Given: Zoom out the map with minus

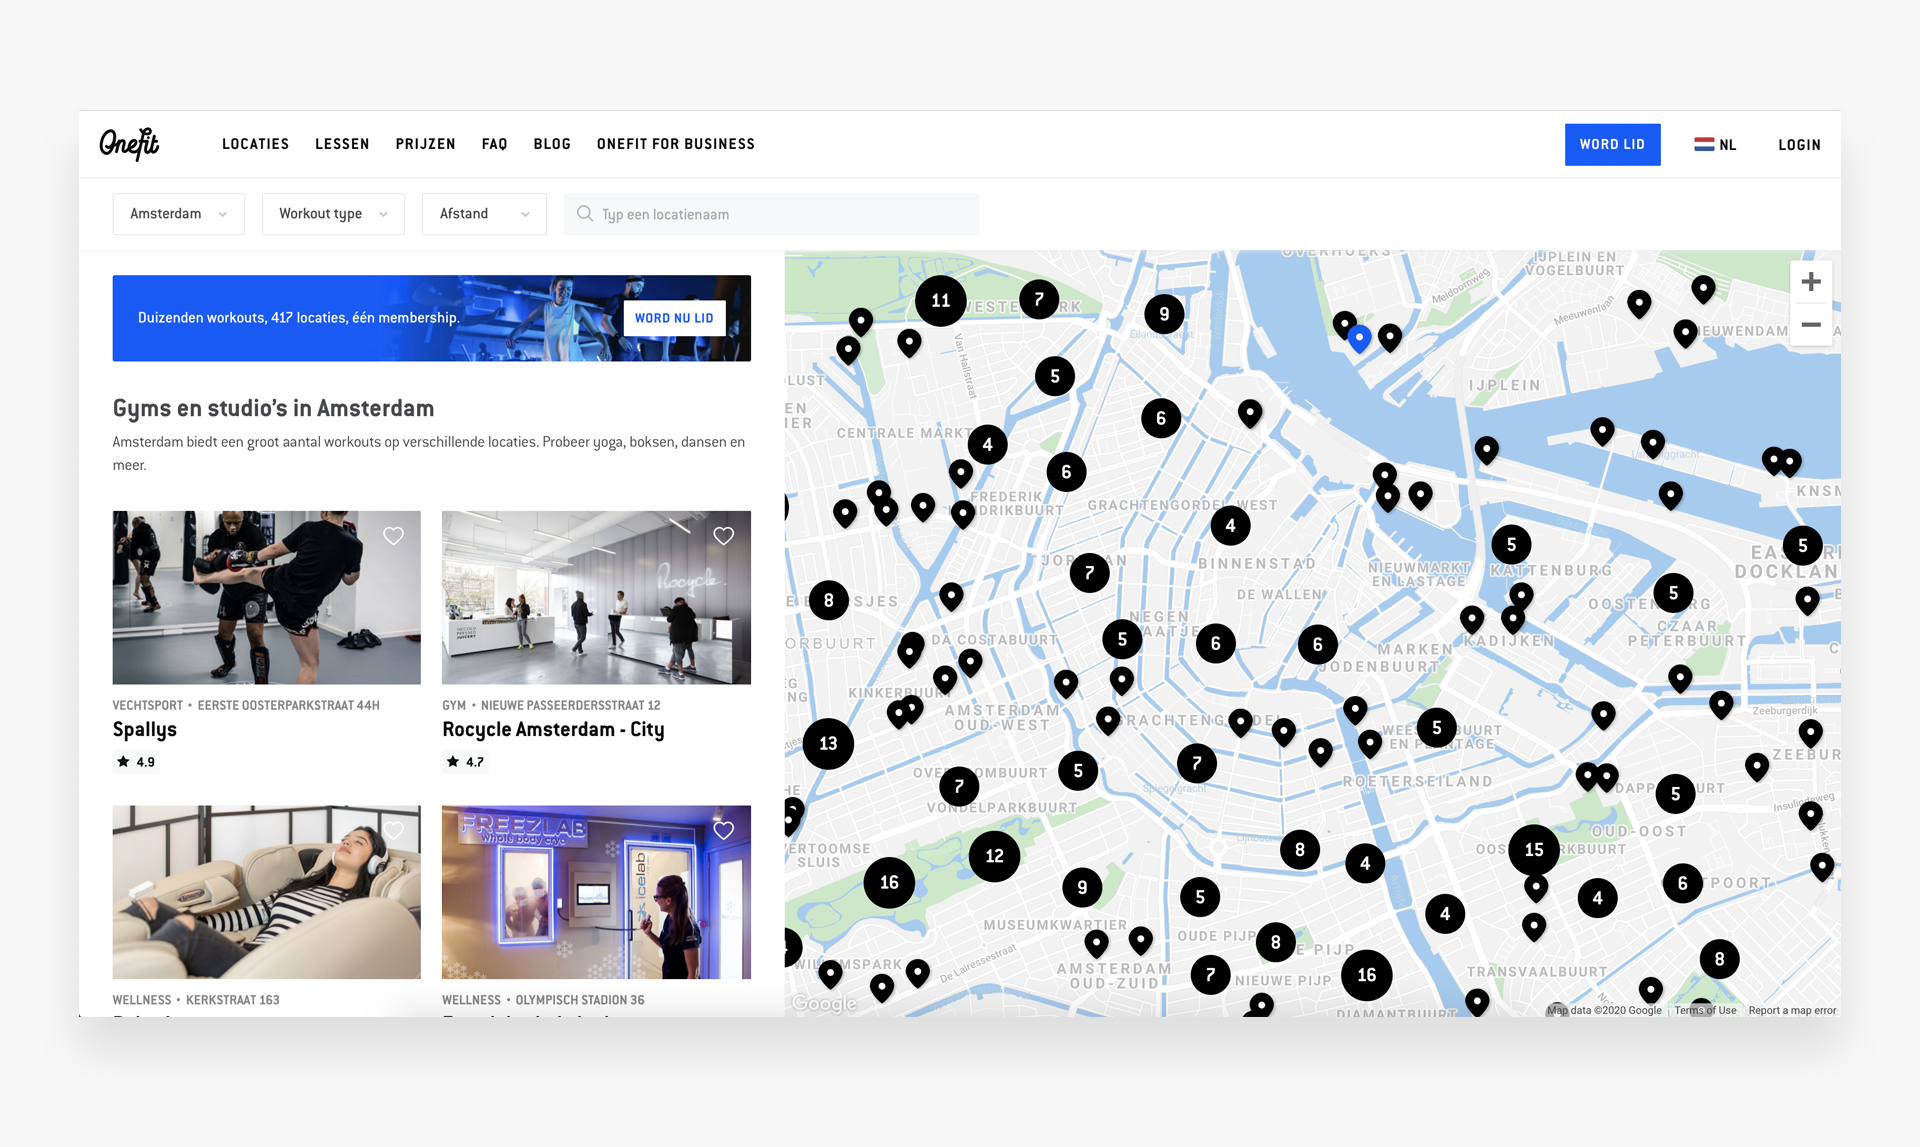Looking at the screenshot, I should click(x=1810, y=325).
